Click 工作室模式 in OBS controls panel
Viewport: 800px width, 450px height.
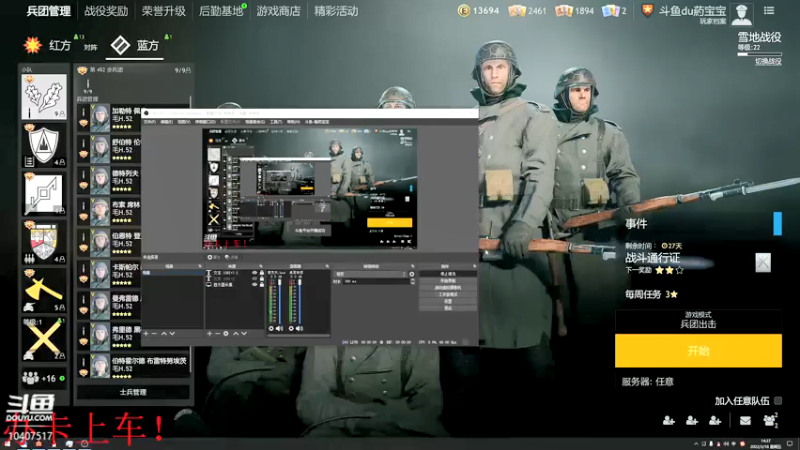(448, 294)
